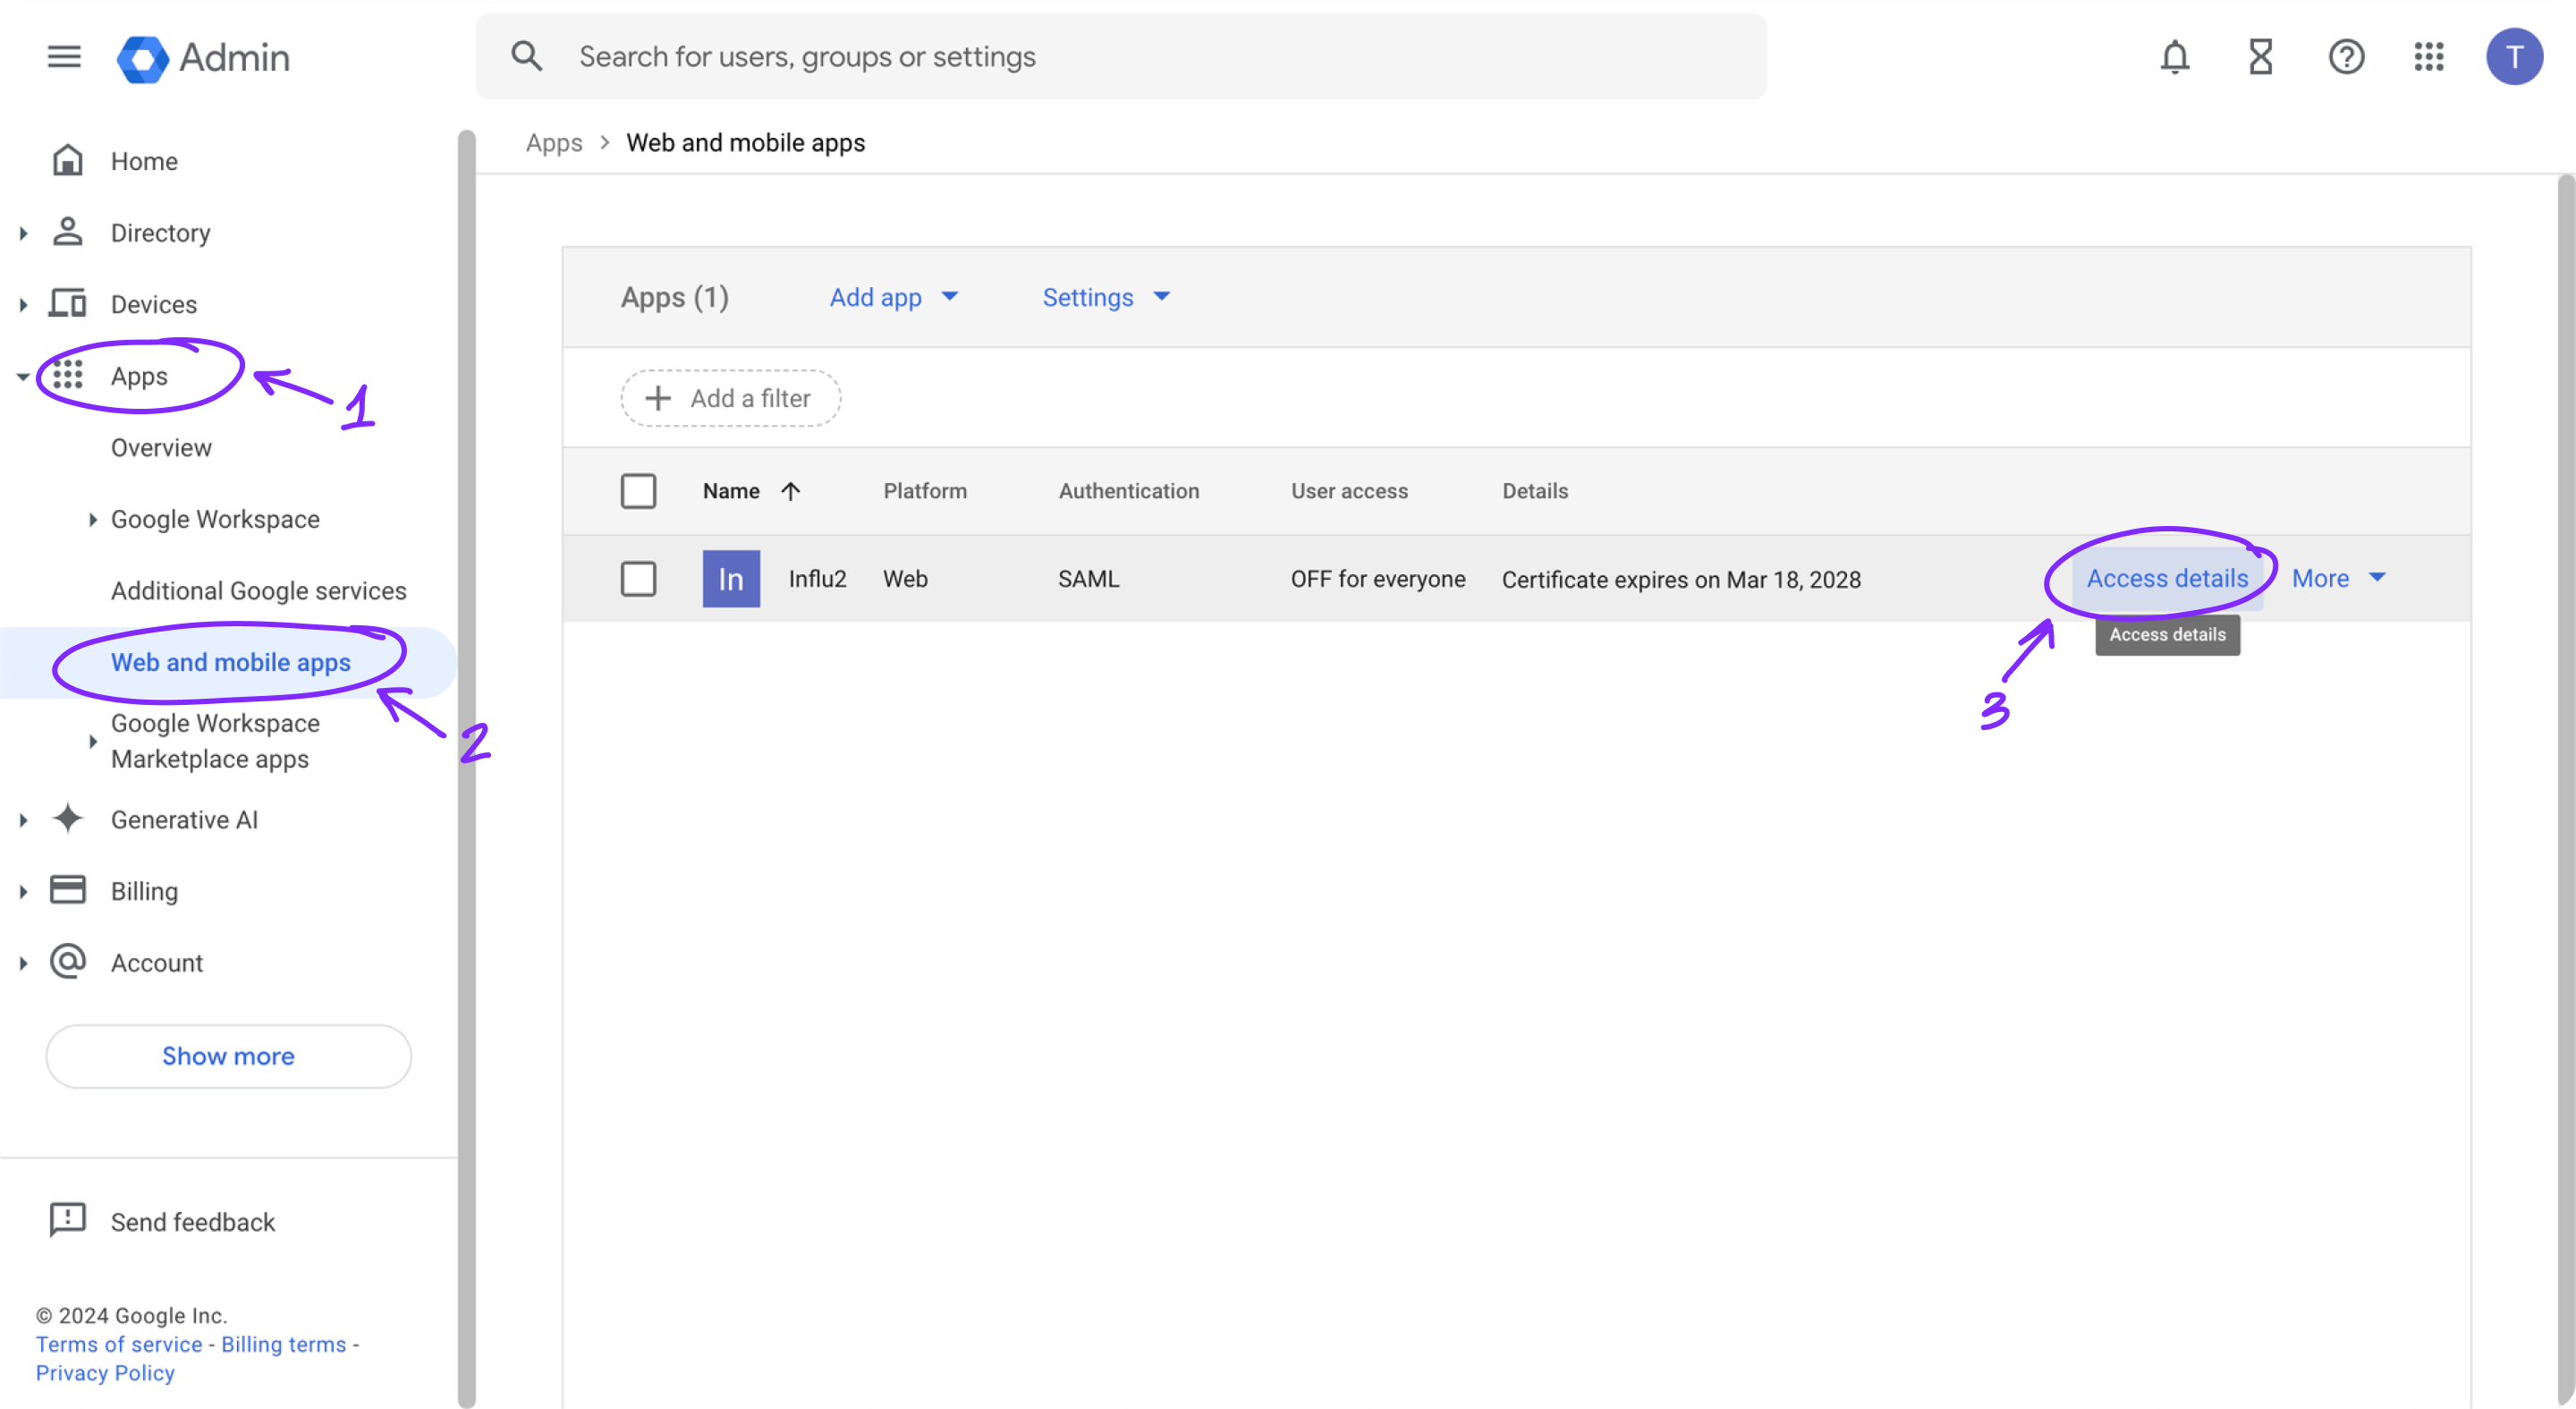Click the Show more button
This screenshot has height=1409, width=2576.
point(228,1056)
